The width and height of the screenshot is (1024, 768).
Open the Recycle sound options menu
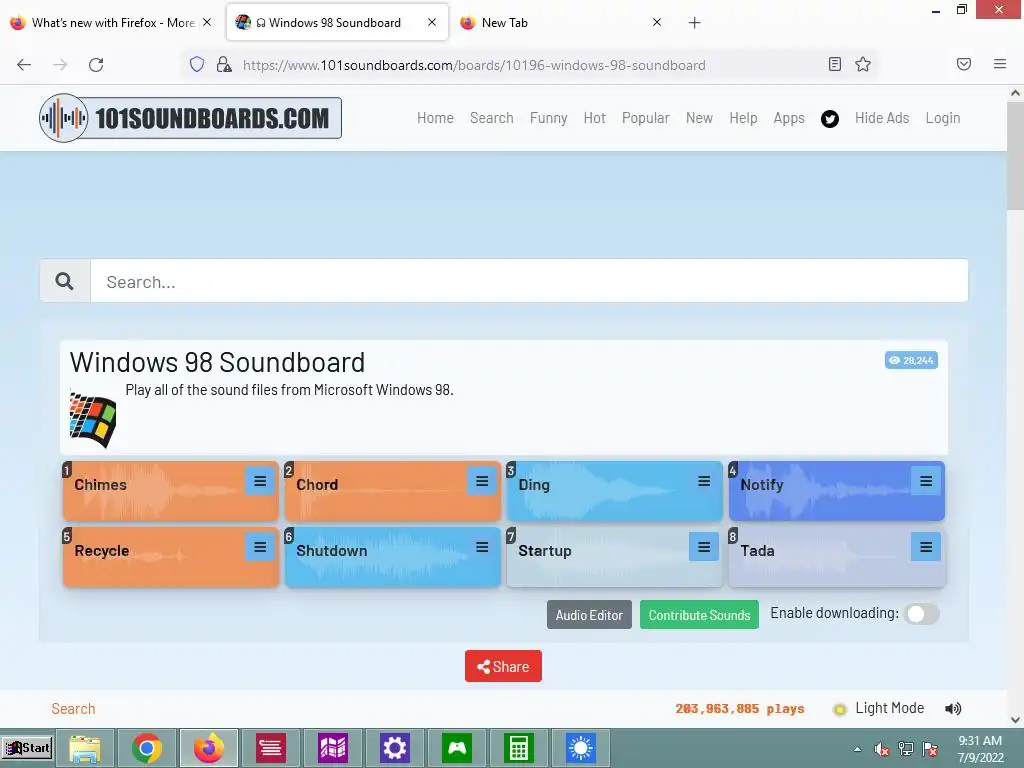(x=260, y=547)
